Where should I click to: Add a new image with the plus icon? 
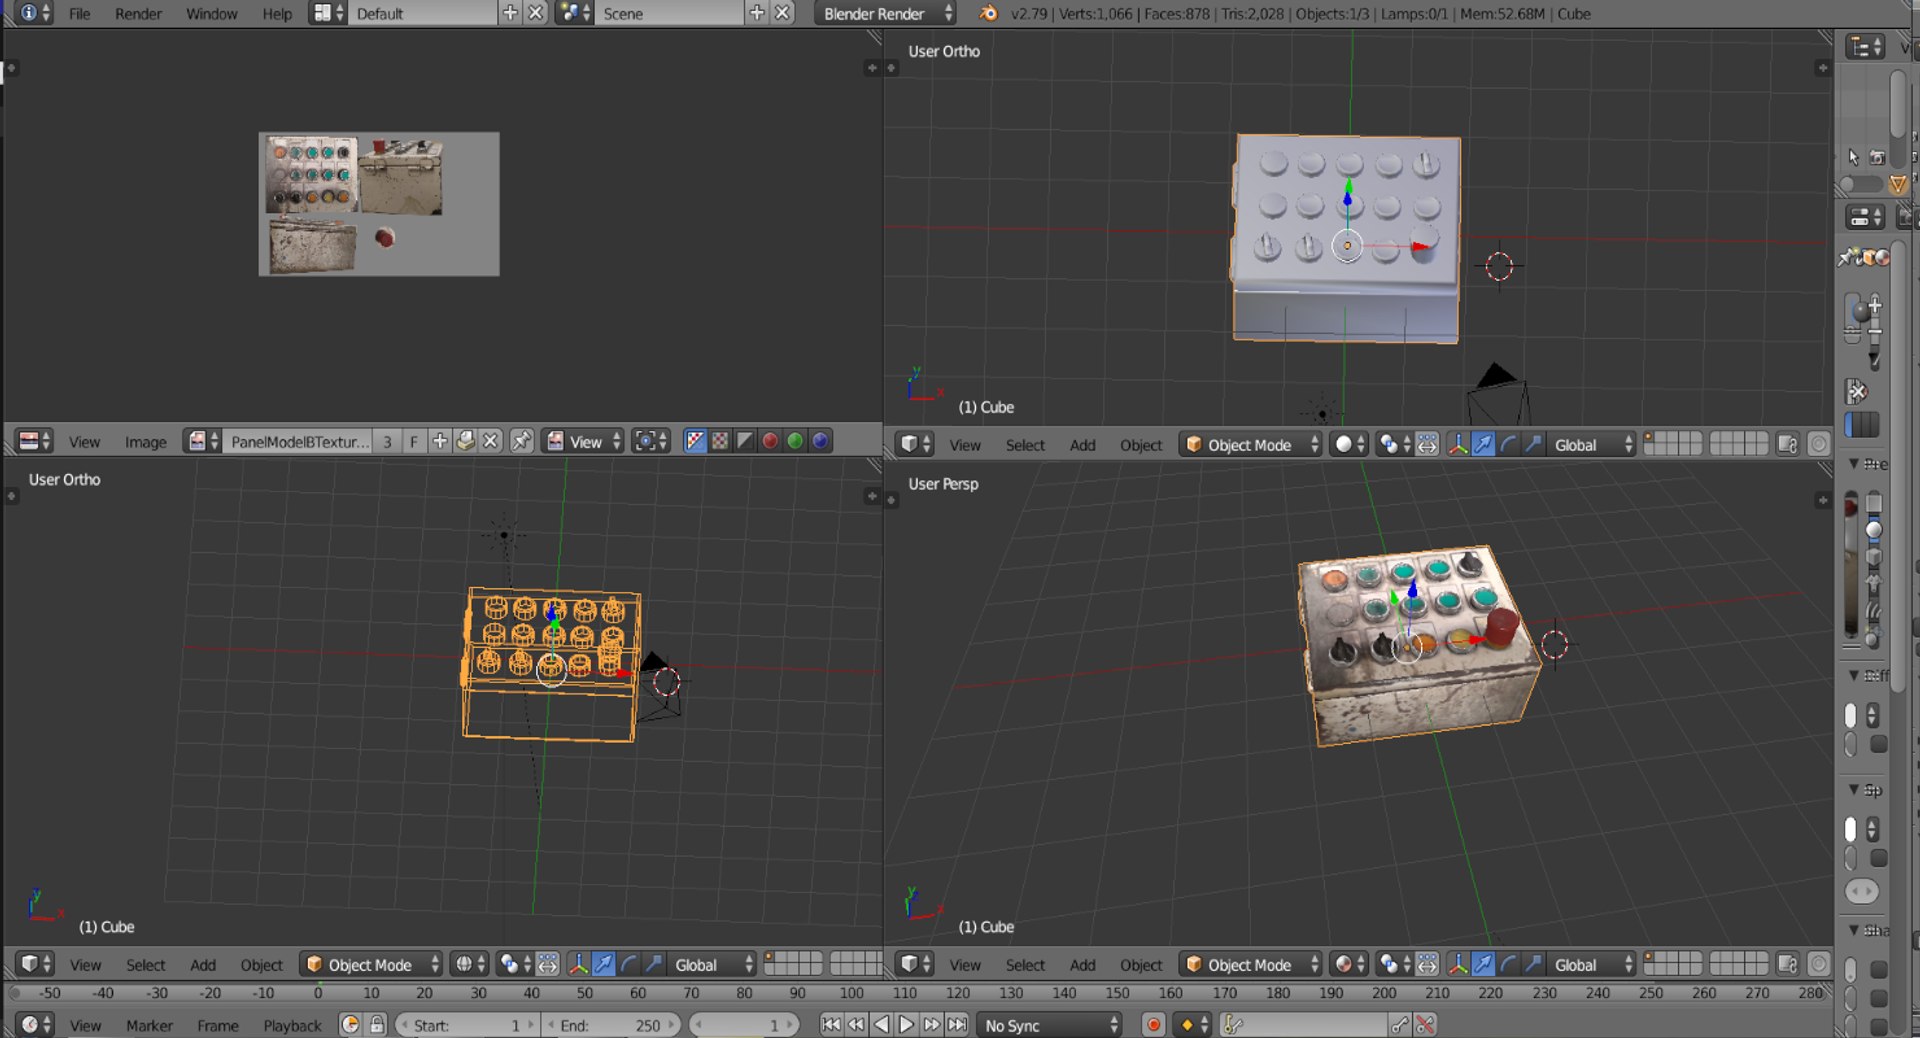coord(439,441)
